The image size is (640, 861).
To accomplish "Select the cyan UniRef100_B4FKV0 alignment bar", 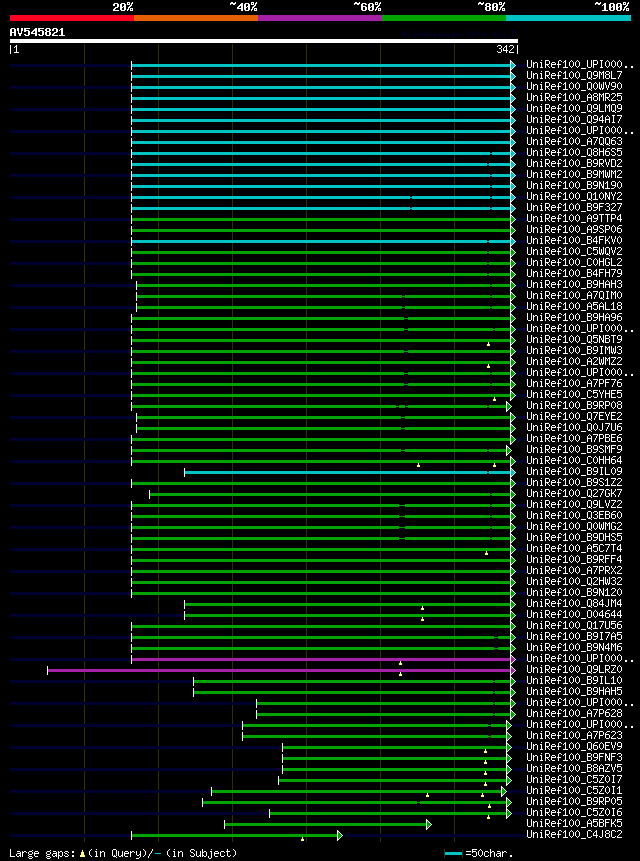I will (x=323, y=241).
